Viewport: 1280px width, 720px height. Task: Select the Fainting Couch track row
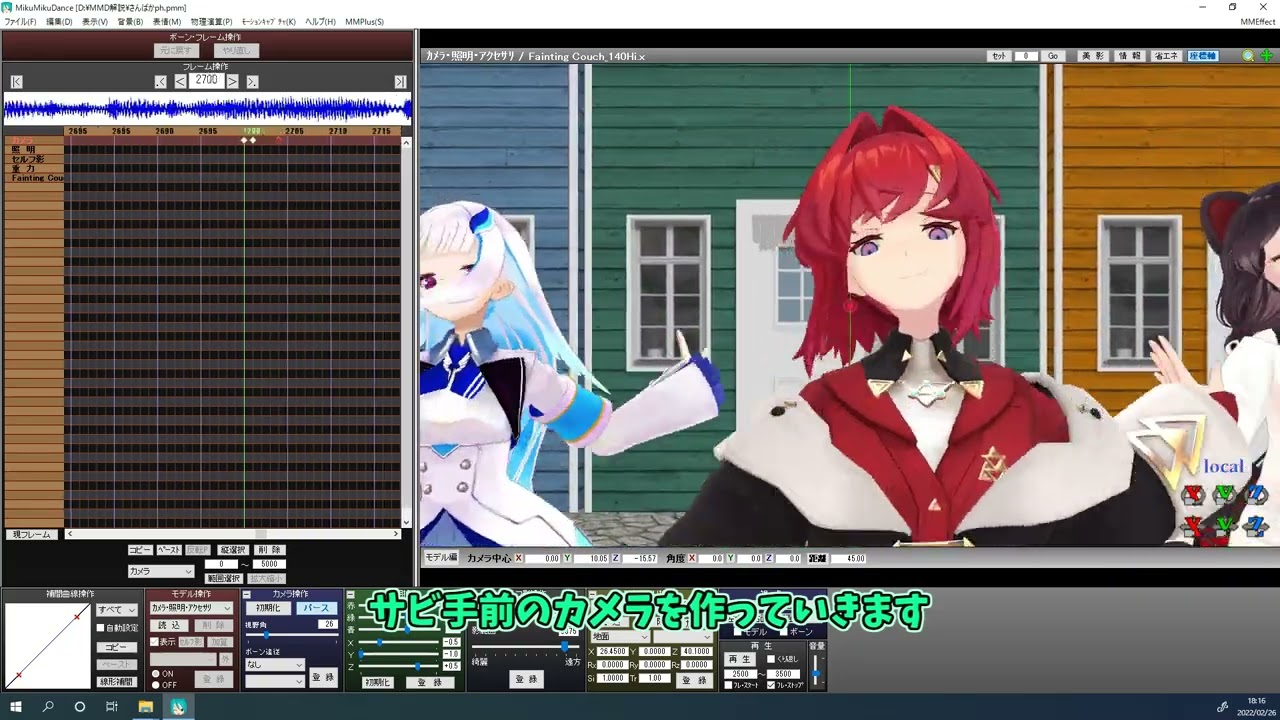tap(34, 178)
